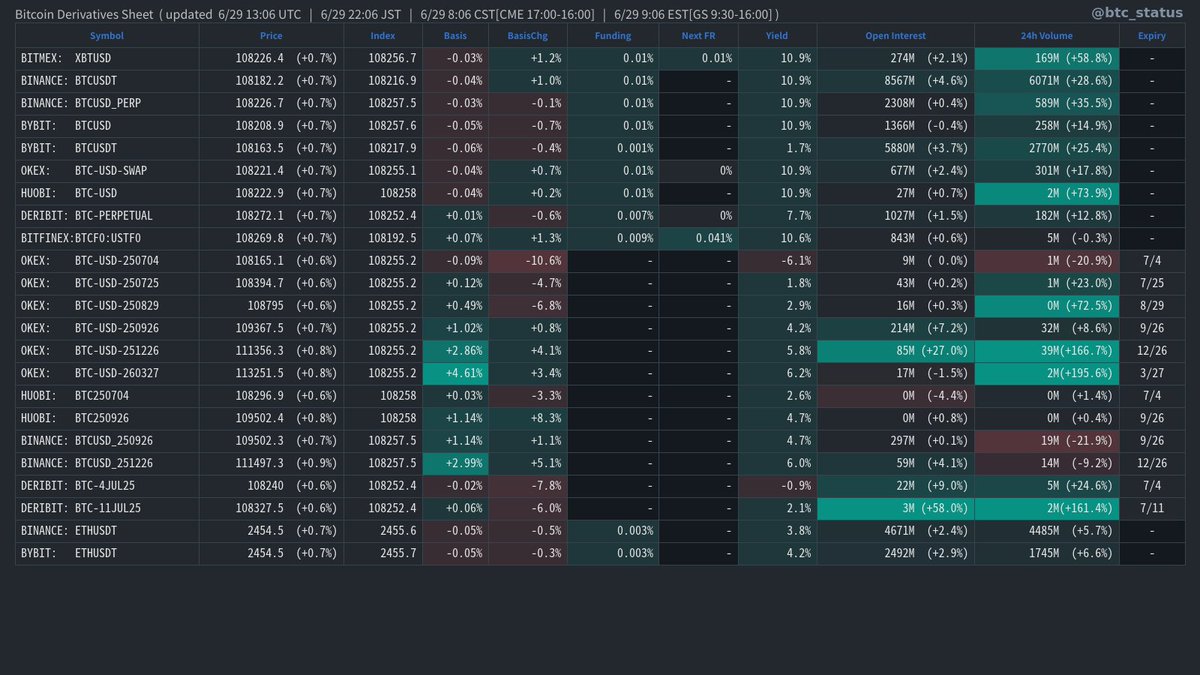Select the BINANCE: BTCUSDT symbol
Viewport: 1200px width, 675px height.
[70, 81]
